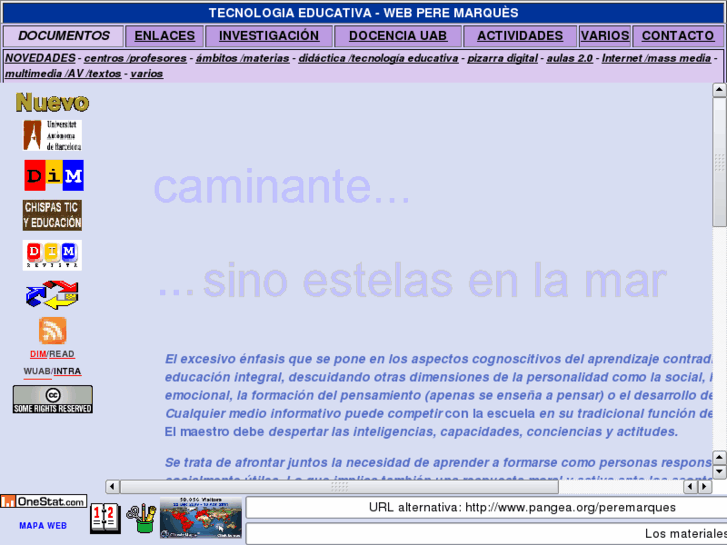Click the URL alternativa pangea.org text box
727x545 pixels.
click(x=486, y=507)
